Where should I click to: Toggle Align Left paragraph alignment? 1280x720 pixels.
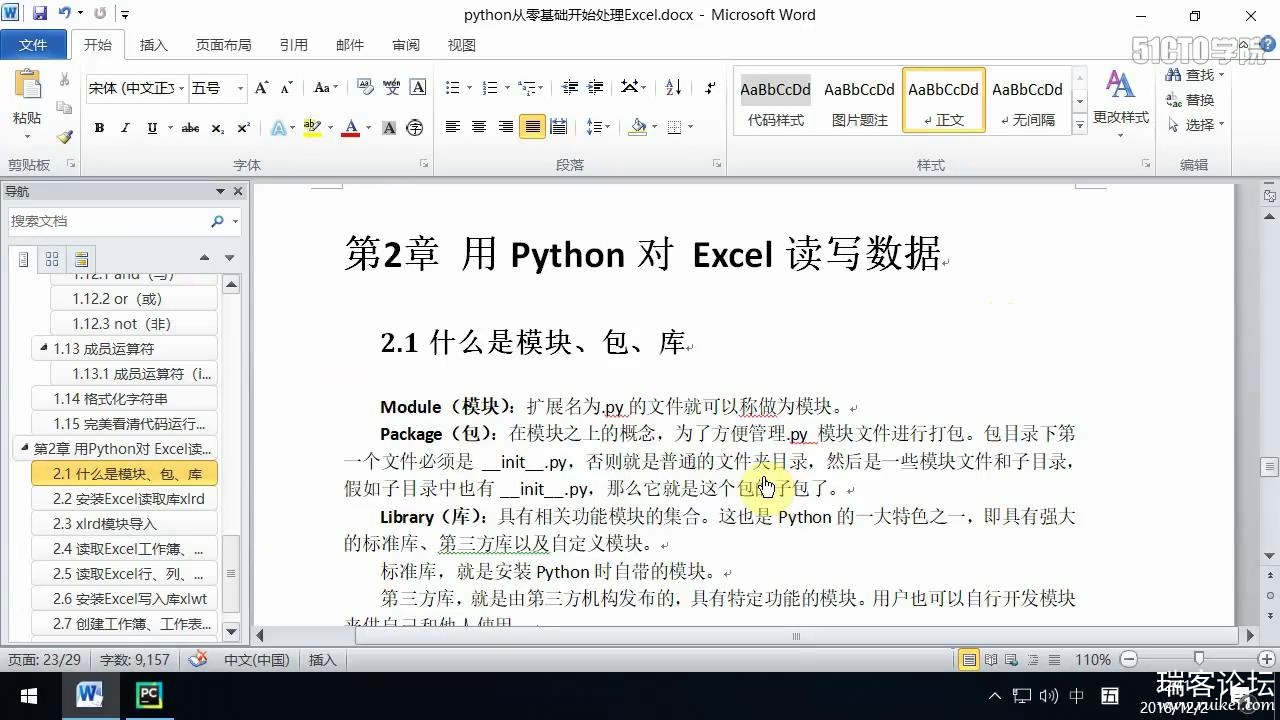click(x=453, y=127)
